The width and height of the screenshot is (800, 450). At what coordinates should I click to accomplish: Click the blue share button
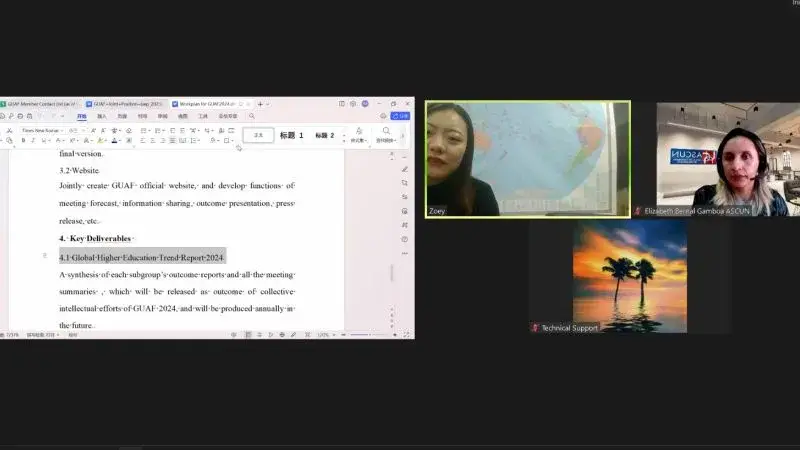400,116
